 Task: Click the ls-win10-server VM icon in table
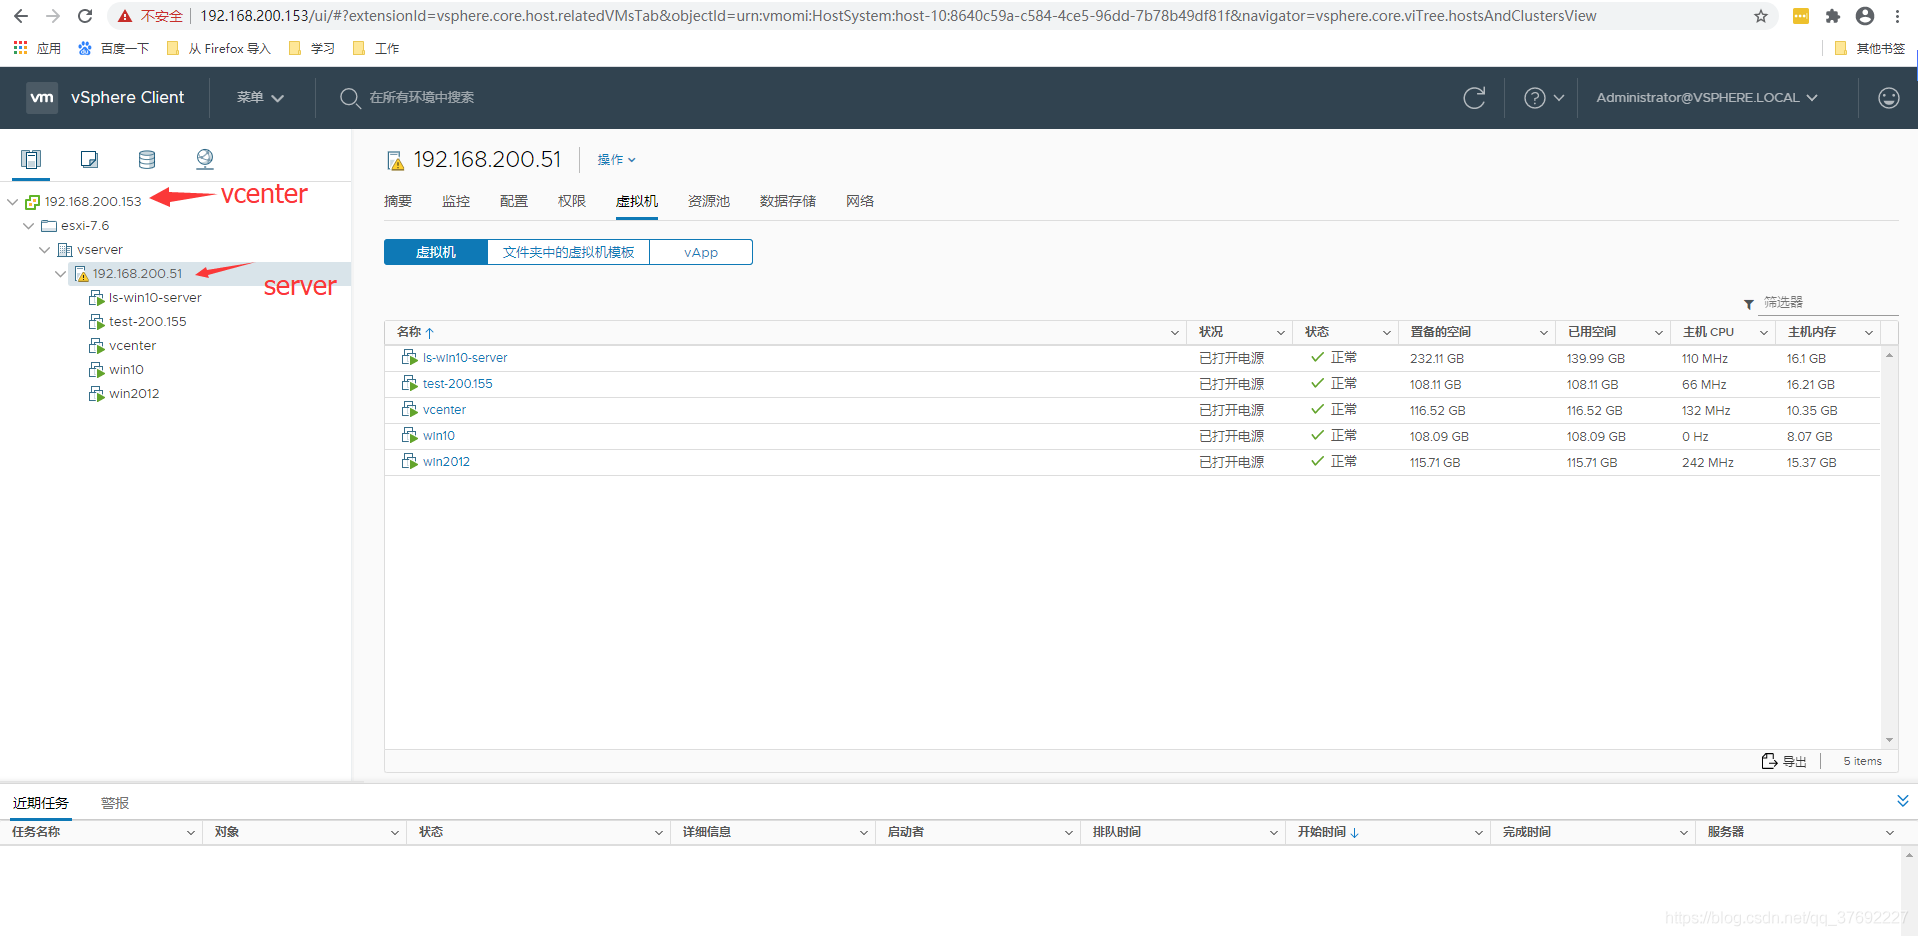click(409, 357)
